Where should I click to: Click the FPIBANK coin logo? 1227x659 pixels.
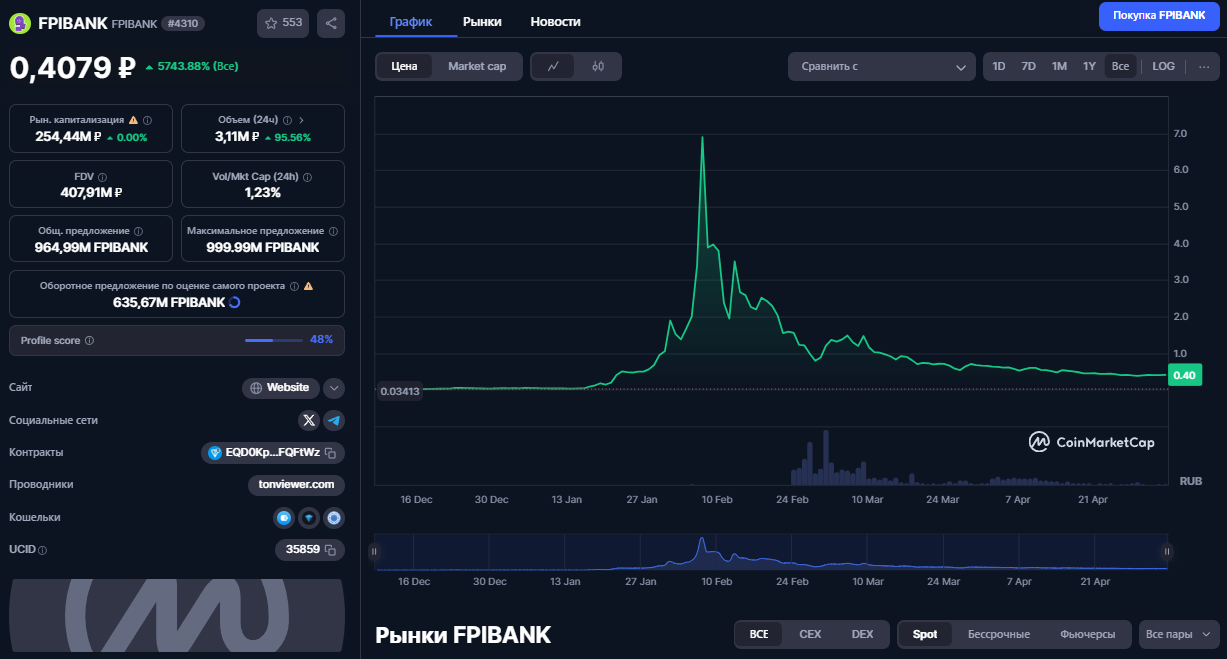(x=20, y=23)
